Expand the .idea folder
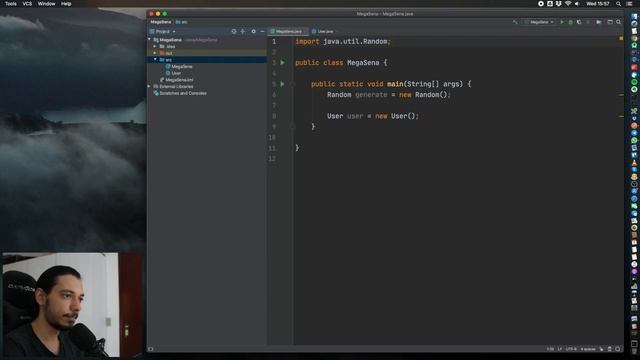This screenshot has width=640, height=360. coord(155,47)
